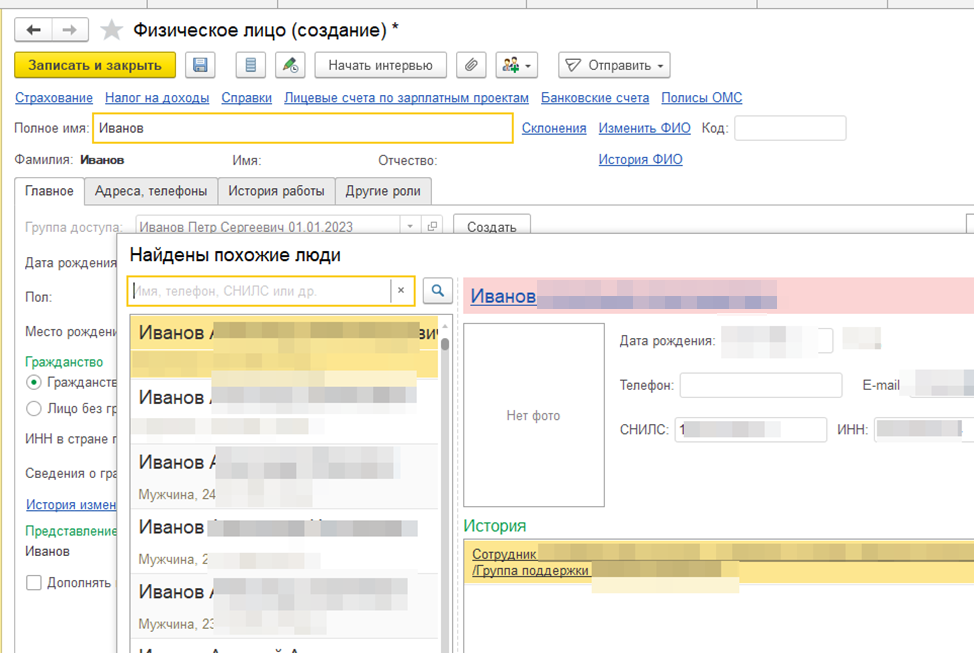974x653 pixels.
Task: Select the Лицо без гражданства radio button
Action: tap(34, 408)
